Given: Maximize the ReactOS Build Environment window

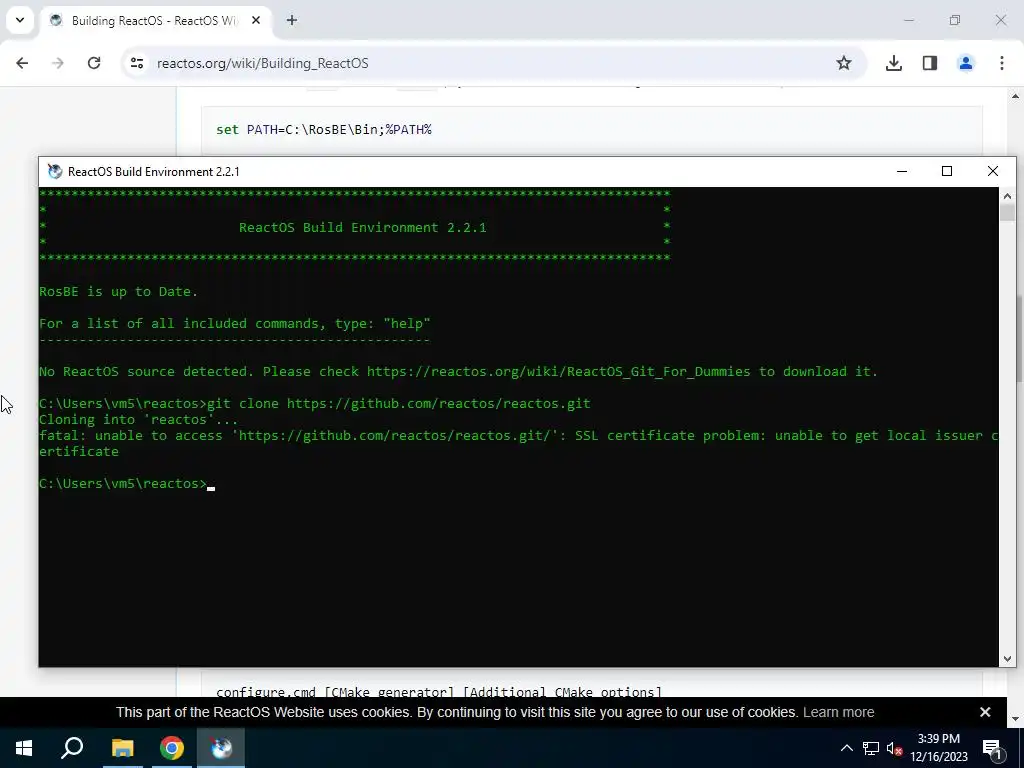Looking at the screenshot, I should 947,171.
